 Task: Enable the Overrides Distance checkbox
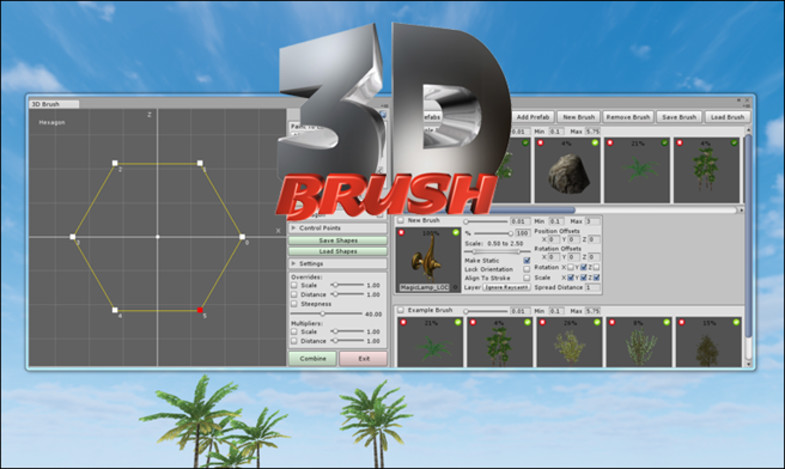click(294, 295)
